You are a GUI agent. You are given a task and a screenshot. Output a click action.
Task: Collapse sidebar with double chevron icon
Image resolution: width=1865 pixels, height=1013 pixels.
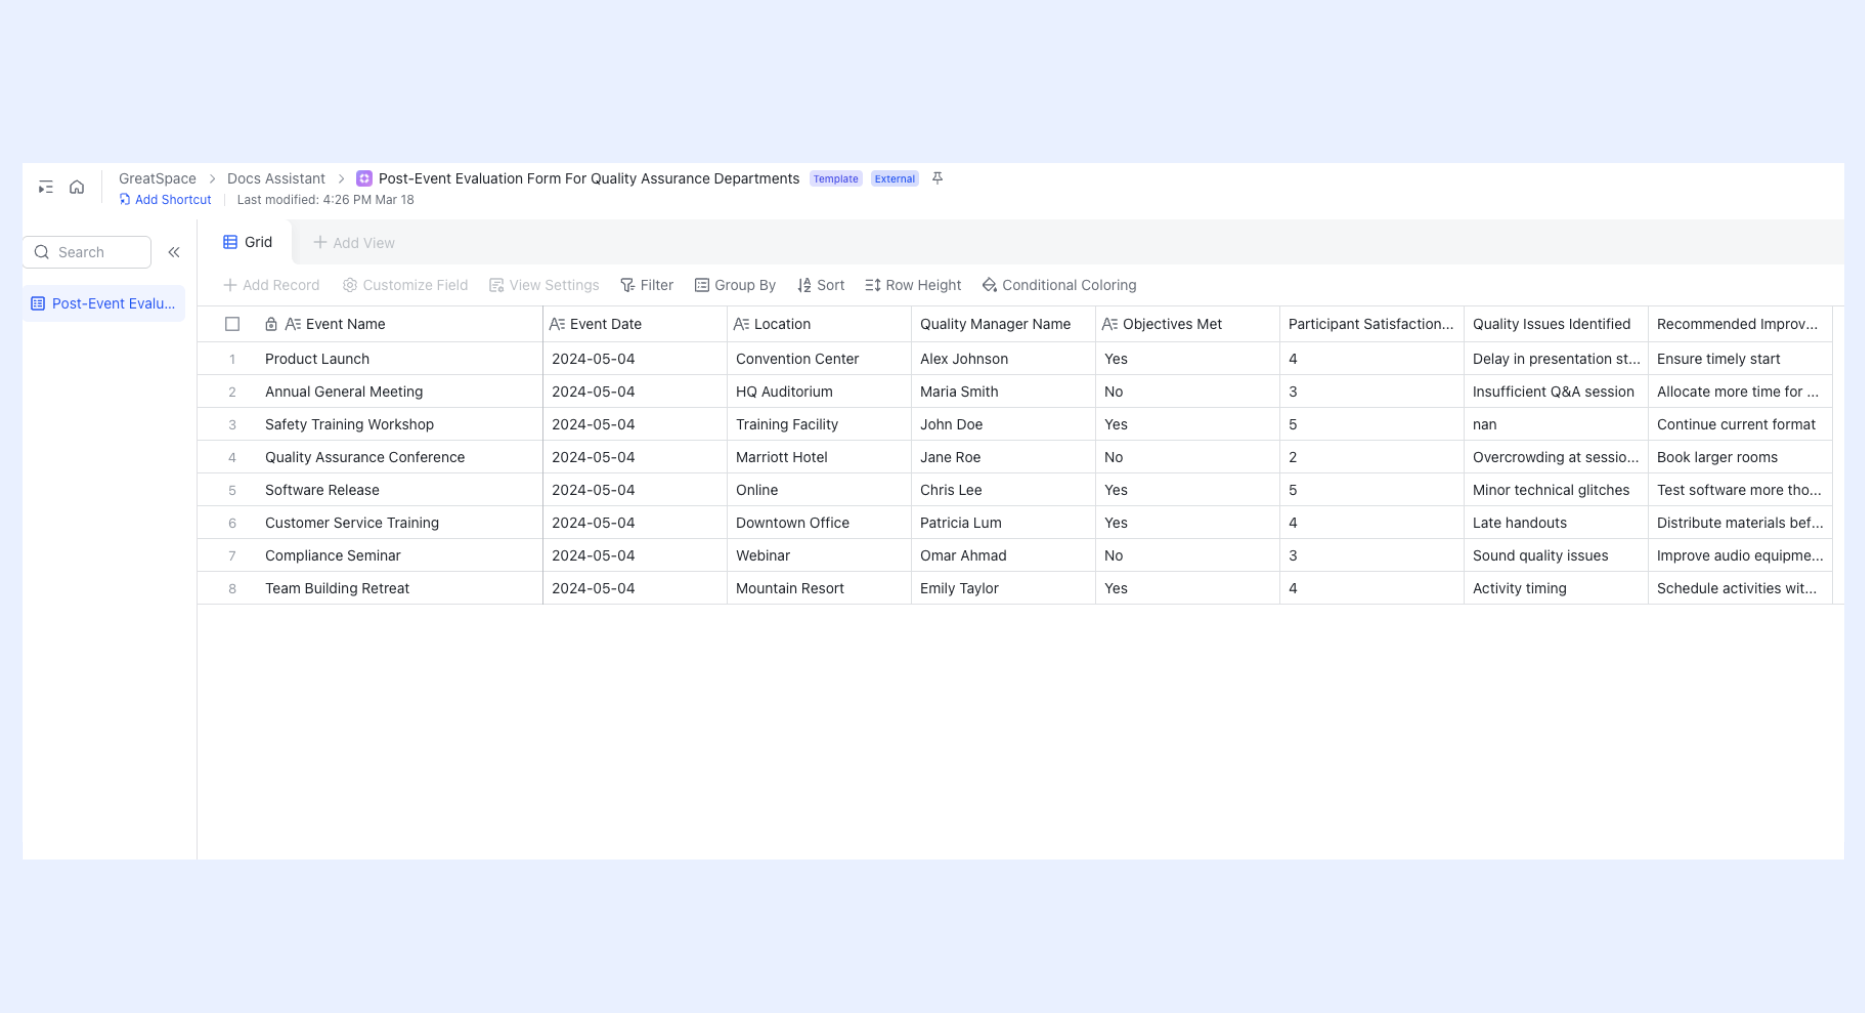click(174, 252)
